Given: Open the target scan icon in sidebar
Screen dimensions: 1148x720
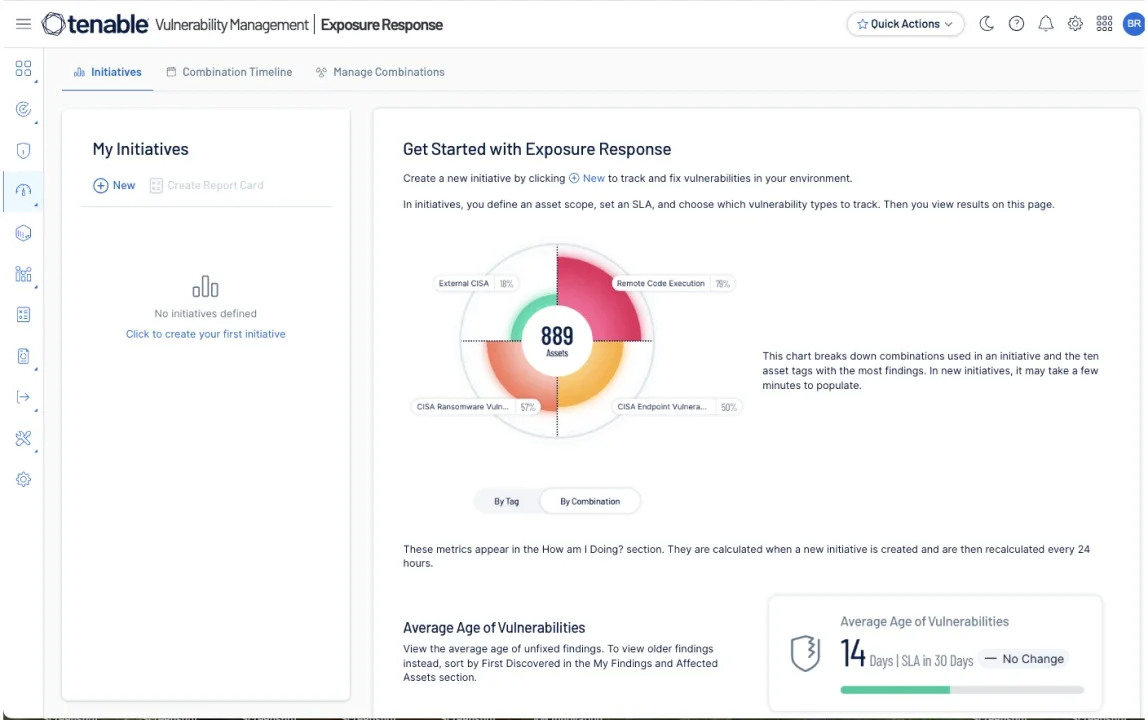Looking at the screenshot, I should 23,110.
